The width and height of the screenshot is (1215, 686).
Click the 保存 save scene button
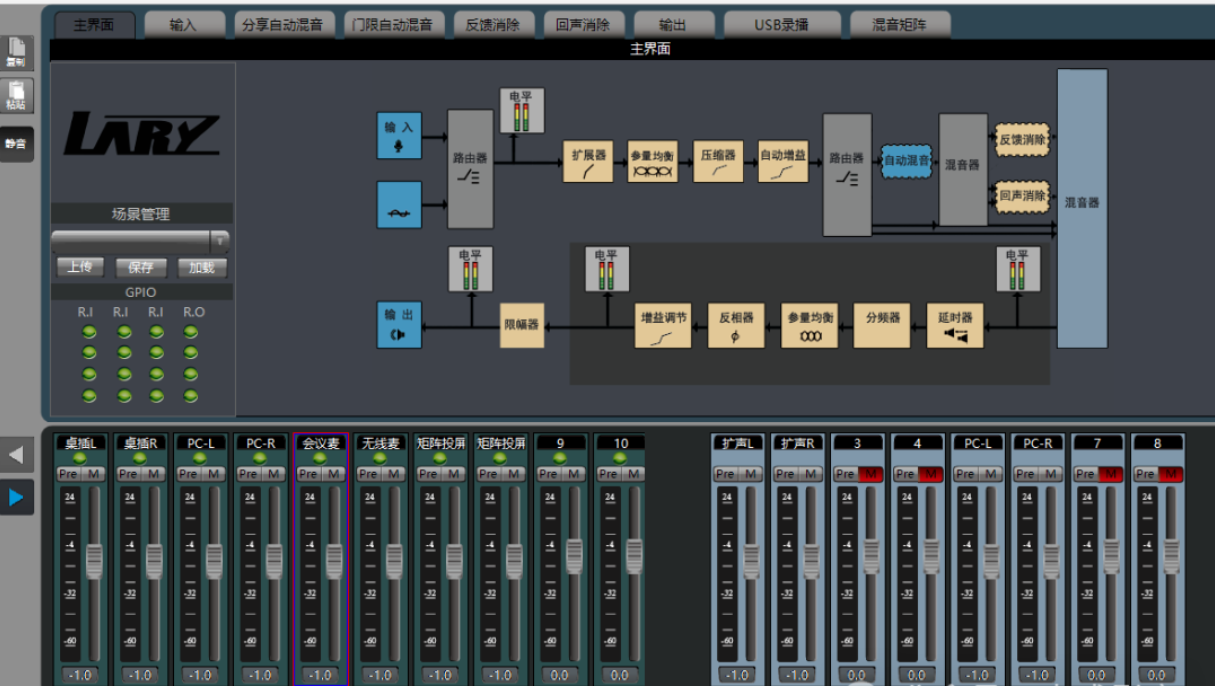(x=141, y=268)
